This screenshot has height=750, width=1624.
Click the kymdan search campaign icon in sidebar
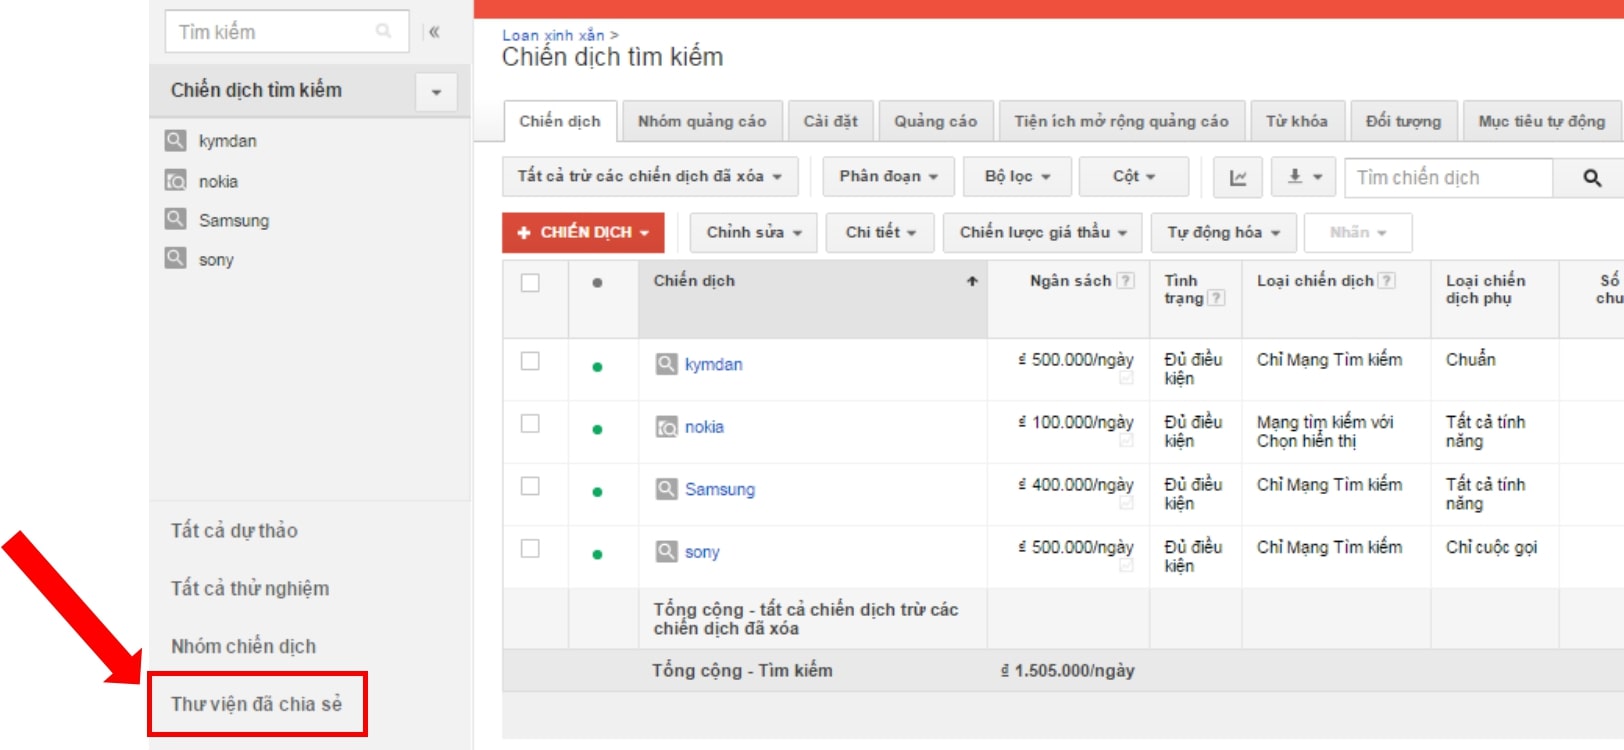(175, 140)
